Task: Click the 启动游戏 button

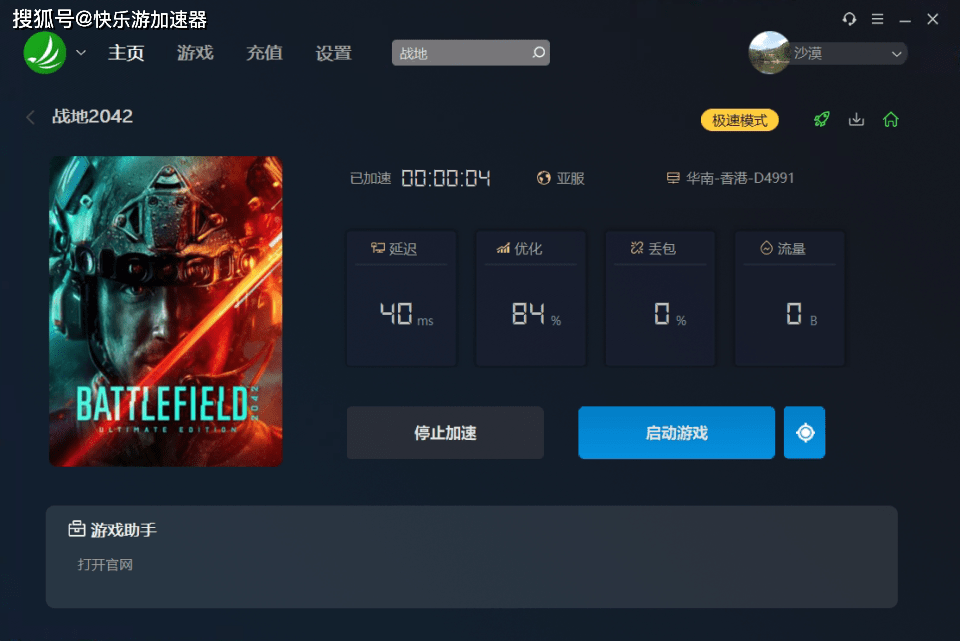Action: click(x=677, y=433)
